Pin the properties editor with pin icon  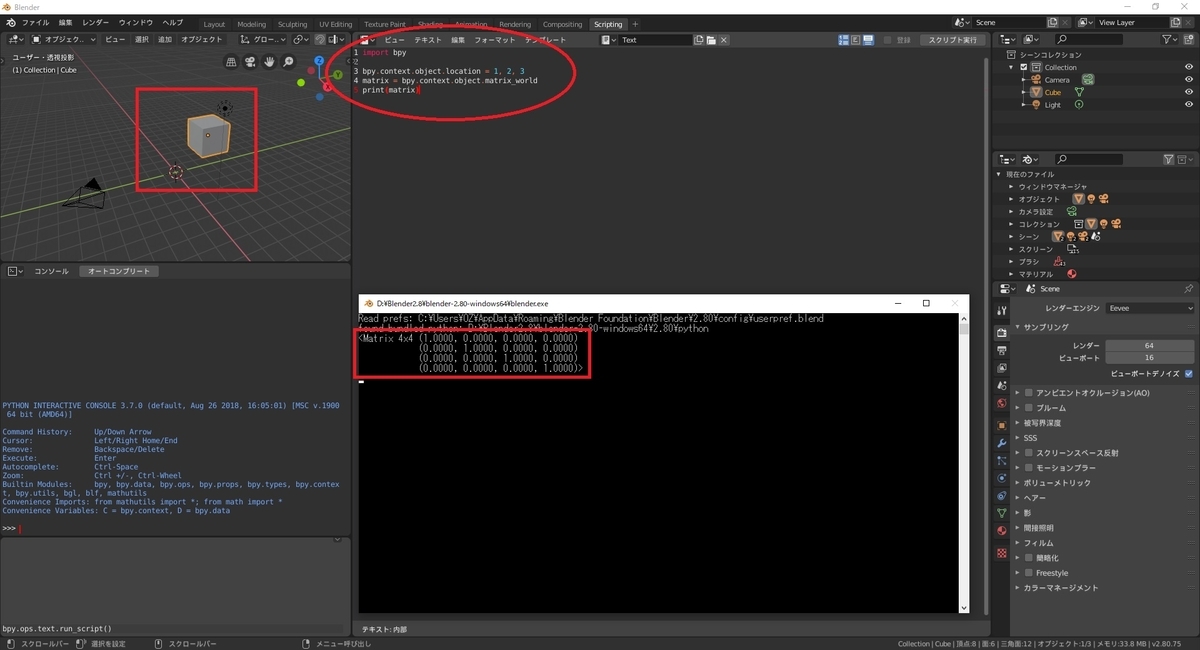coord(1188,288)
